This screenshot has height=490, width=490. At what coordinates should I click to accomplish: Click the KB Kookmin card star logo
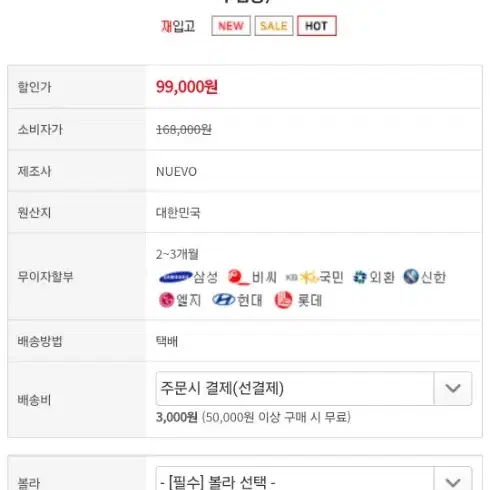tap(302, 277)
